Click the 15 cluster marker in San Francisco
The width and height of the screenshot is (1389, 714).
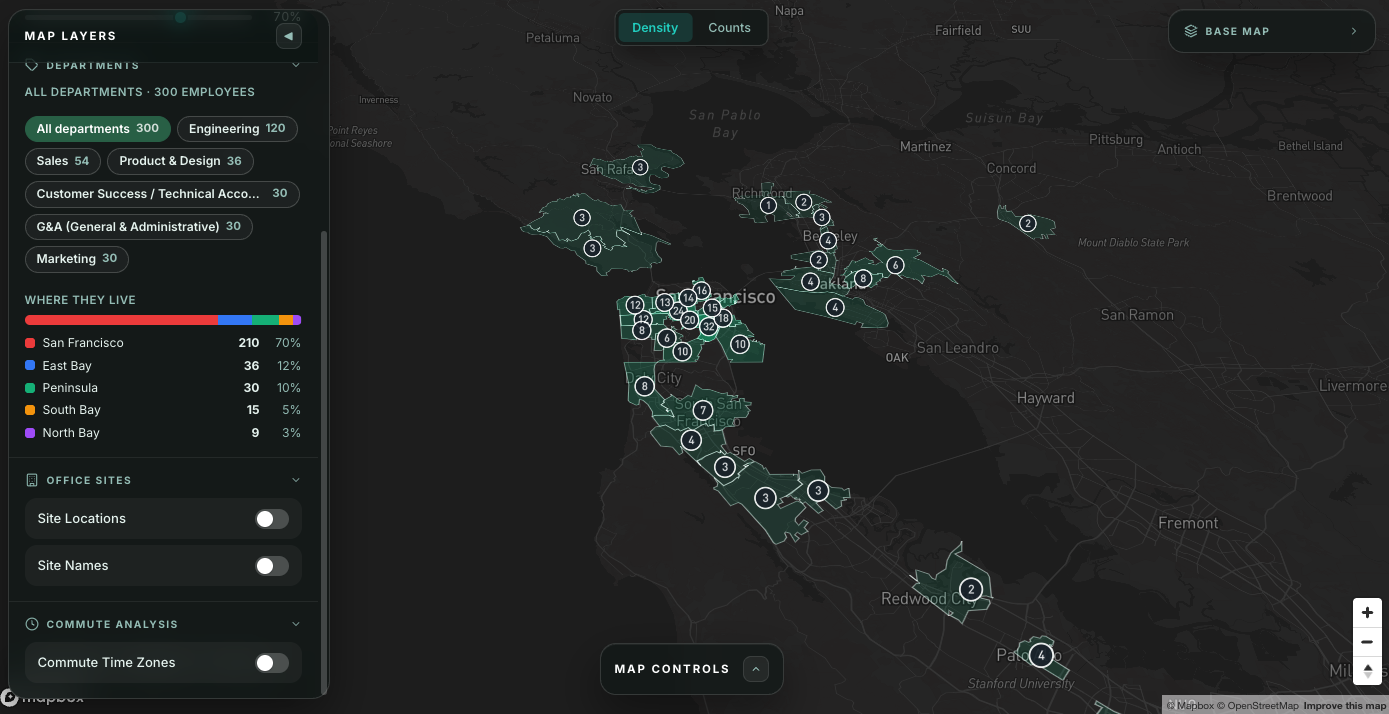pyautogui.click(x=712, y=308)
